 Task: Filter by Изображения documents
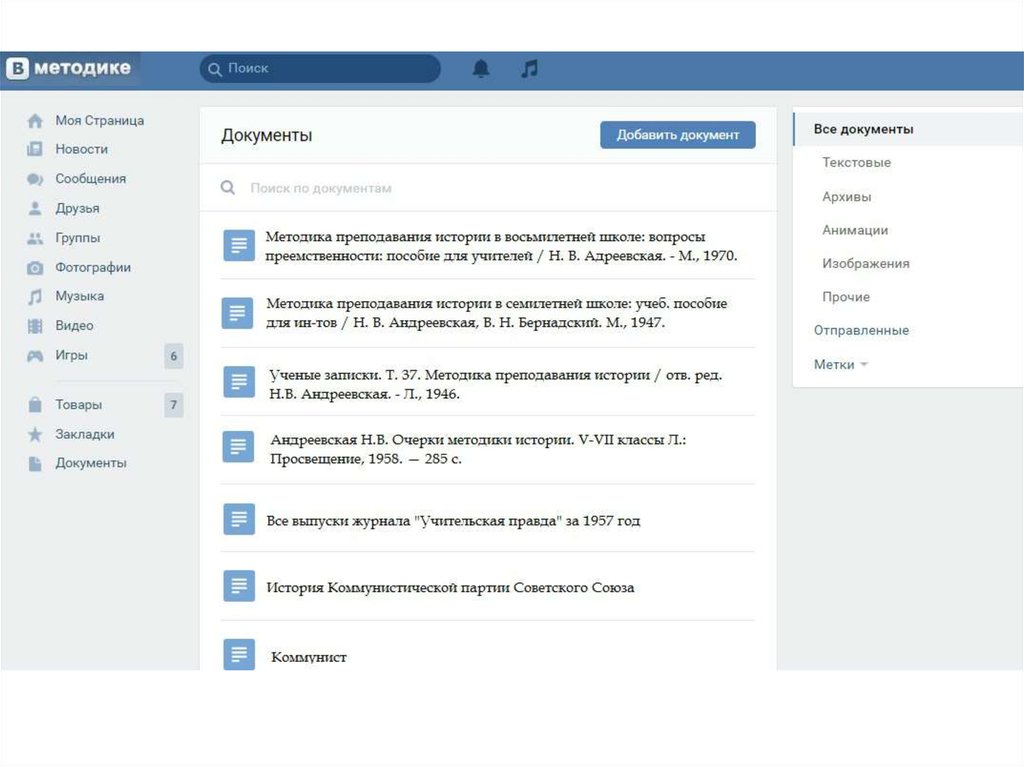865,263
